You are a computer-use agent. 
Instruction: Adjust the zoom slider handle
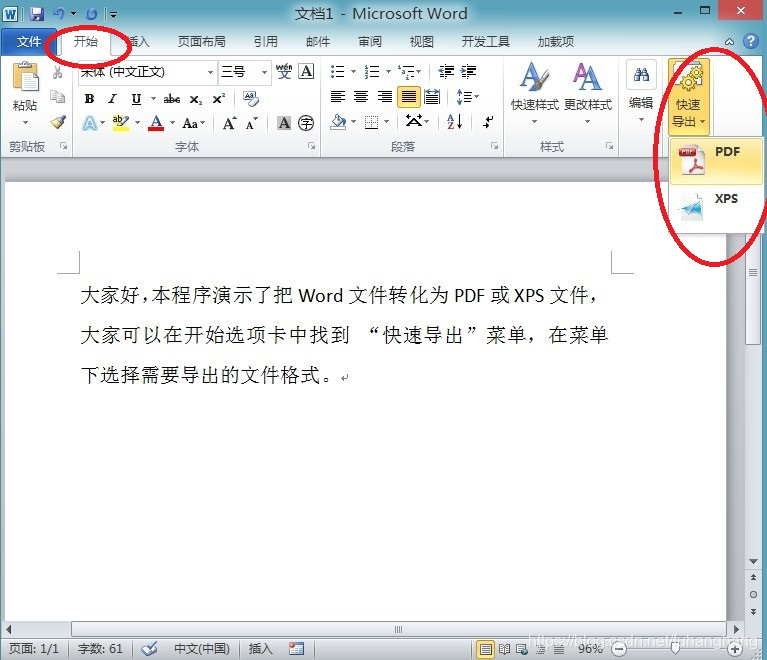[x=675, y=649]
